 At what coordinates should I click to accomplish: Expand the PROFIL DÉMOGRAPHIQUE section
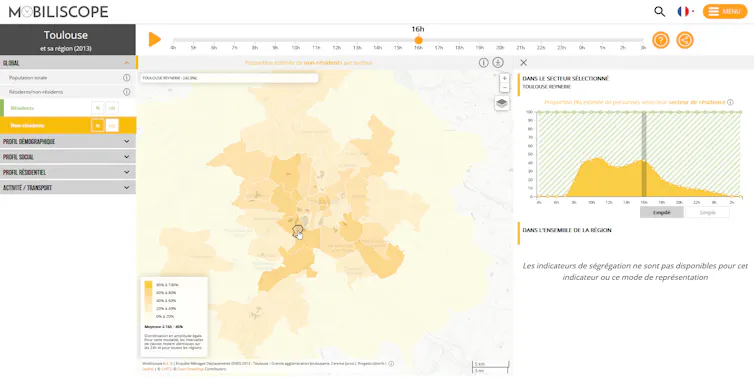point(68,141)
